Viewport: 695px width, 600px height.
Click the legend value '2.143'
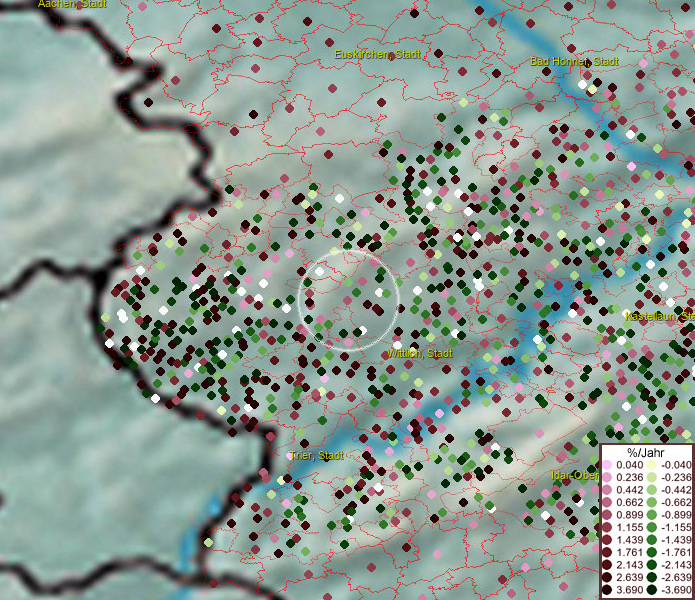pyautogui.click(x=629, y=565)
